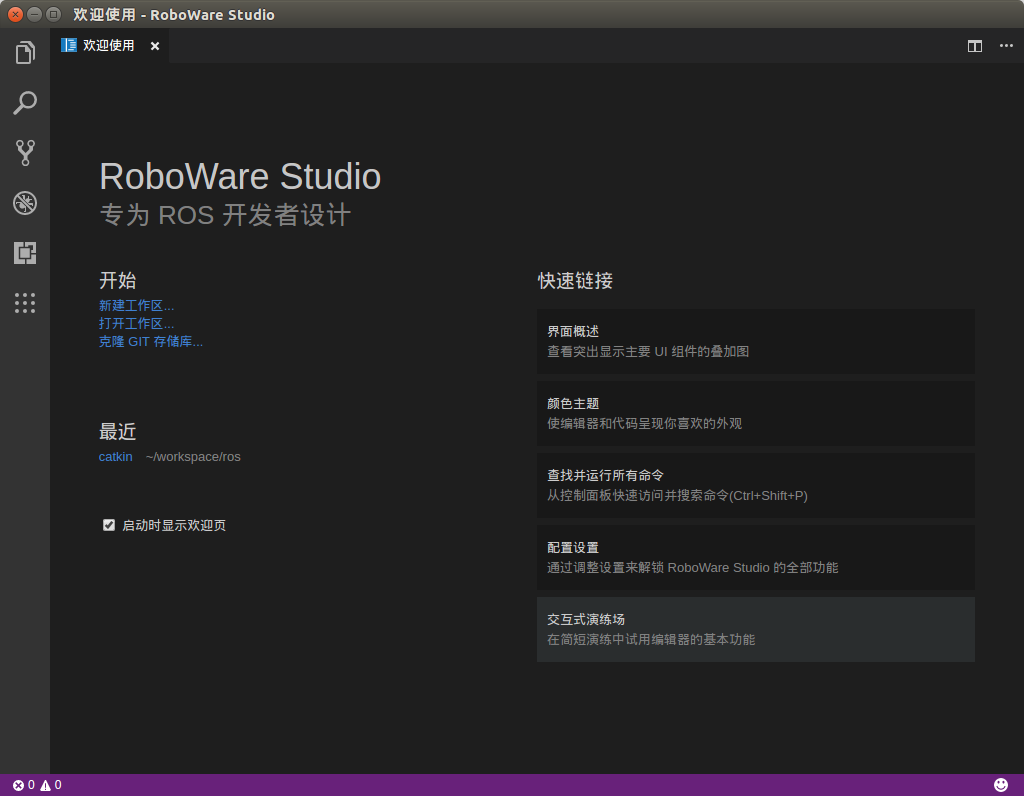This screenshot has width=1024, height=796.
Task: Click the split editor icon
Action: (974, 46)
